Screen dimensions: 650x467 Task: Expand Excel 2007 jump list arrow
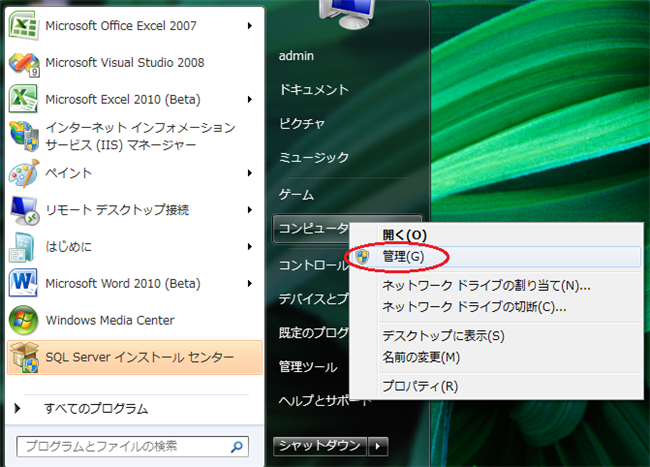point(250,26)
